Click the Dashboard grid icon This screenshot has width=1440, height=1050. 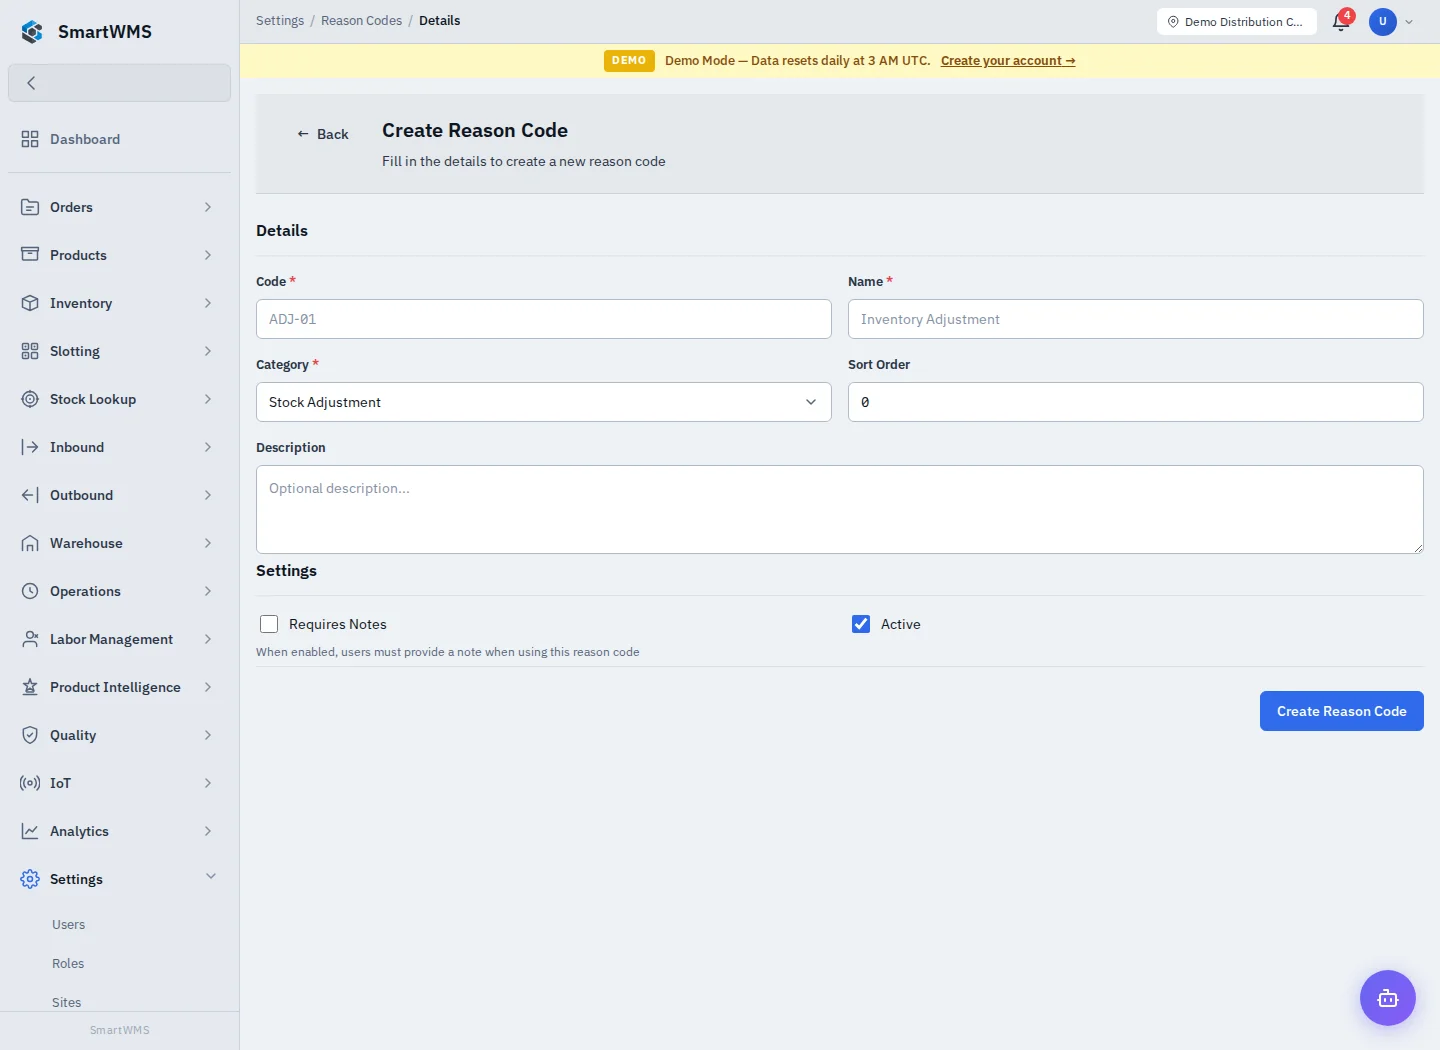point(30,139)
